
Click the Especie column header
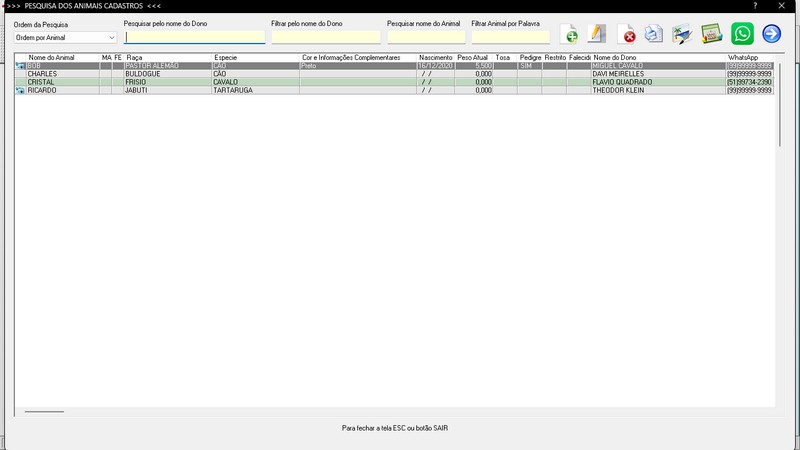point(255,58)
